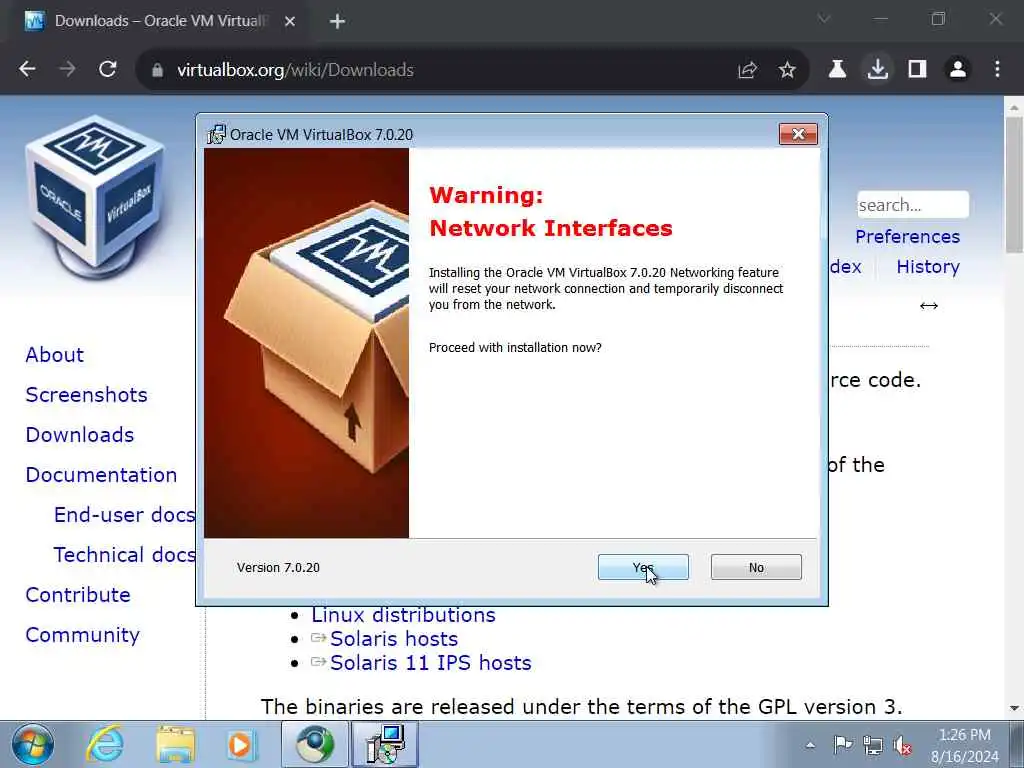Open the History link

click(x=927, y=266)
